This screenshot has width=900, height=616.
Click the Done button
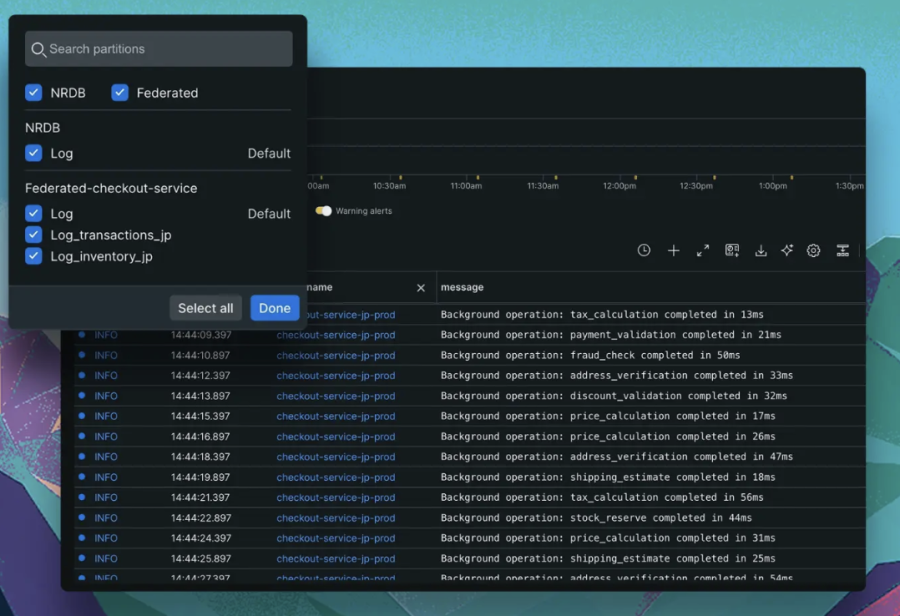275,308
